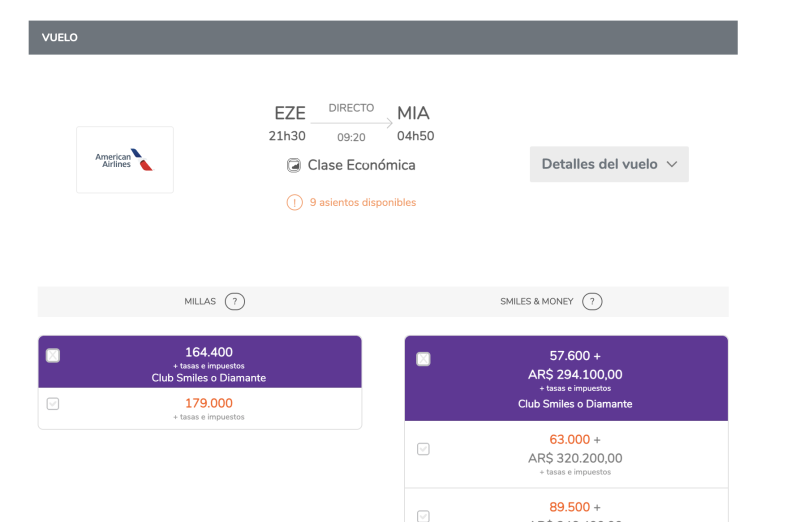Click the VUELO section header
The width and height of the screenshot is (800, 522).
[x=383, y=37]
